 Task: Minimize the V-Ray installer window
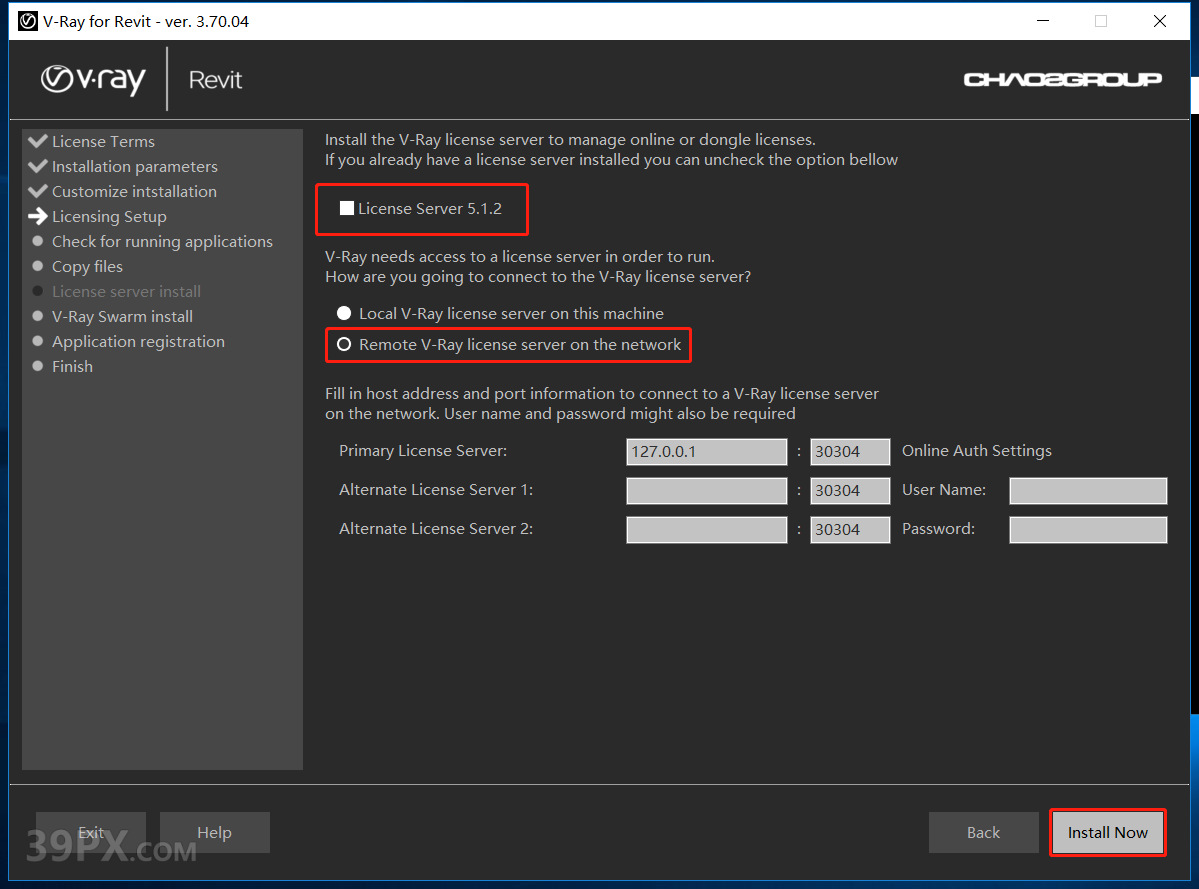tap(1042, 21)
